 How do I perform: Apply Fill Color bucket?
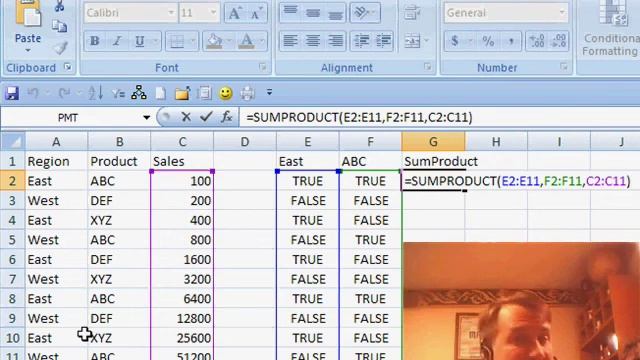(x=214, y=41)
